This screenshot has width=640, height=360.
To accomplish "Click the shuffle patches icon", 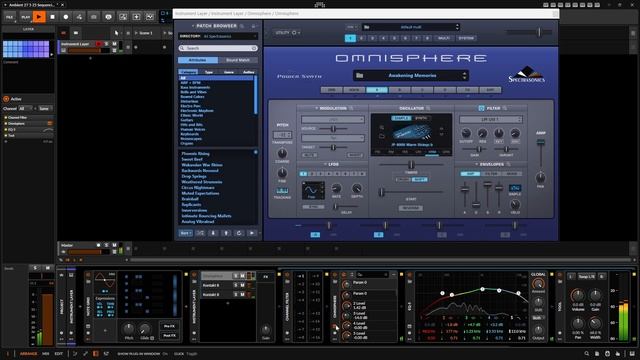I will [x=200, y=233].
